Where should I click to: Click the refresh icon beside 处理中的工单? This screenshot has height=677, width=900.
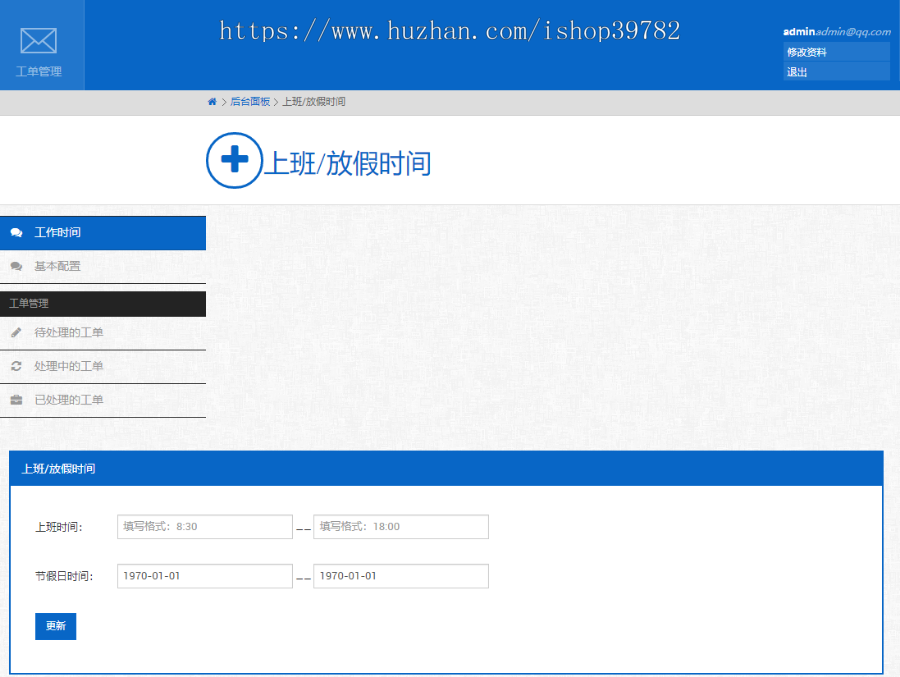tap(16, 366)
